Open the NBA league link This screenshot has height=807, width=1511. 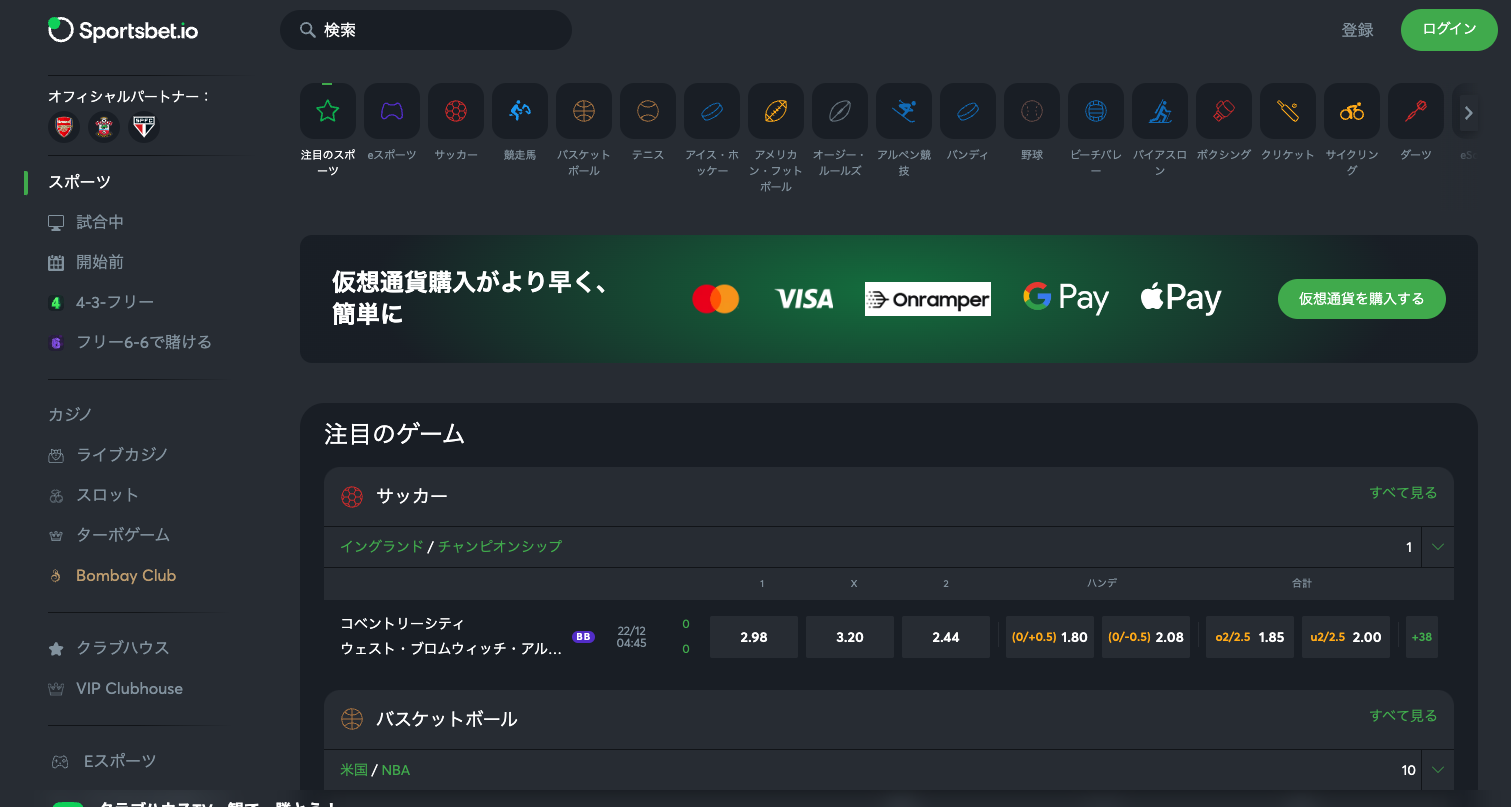(x=396, y=769)
